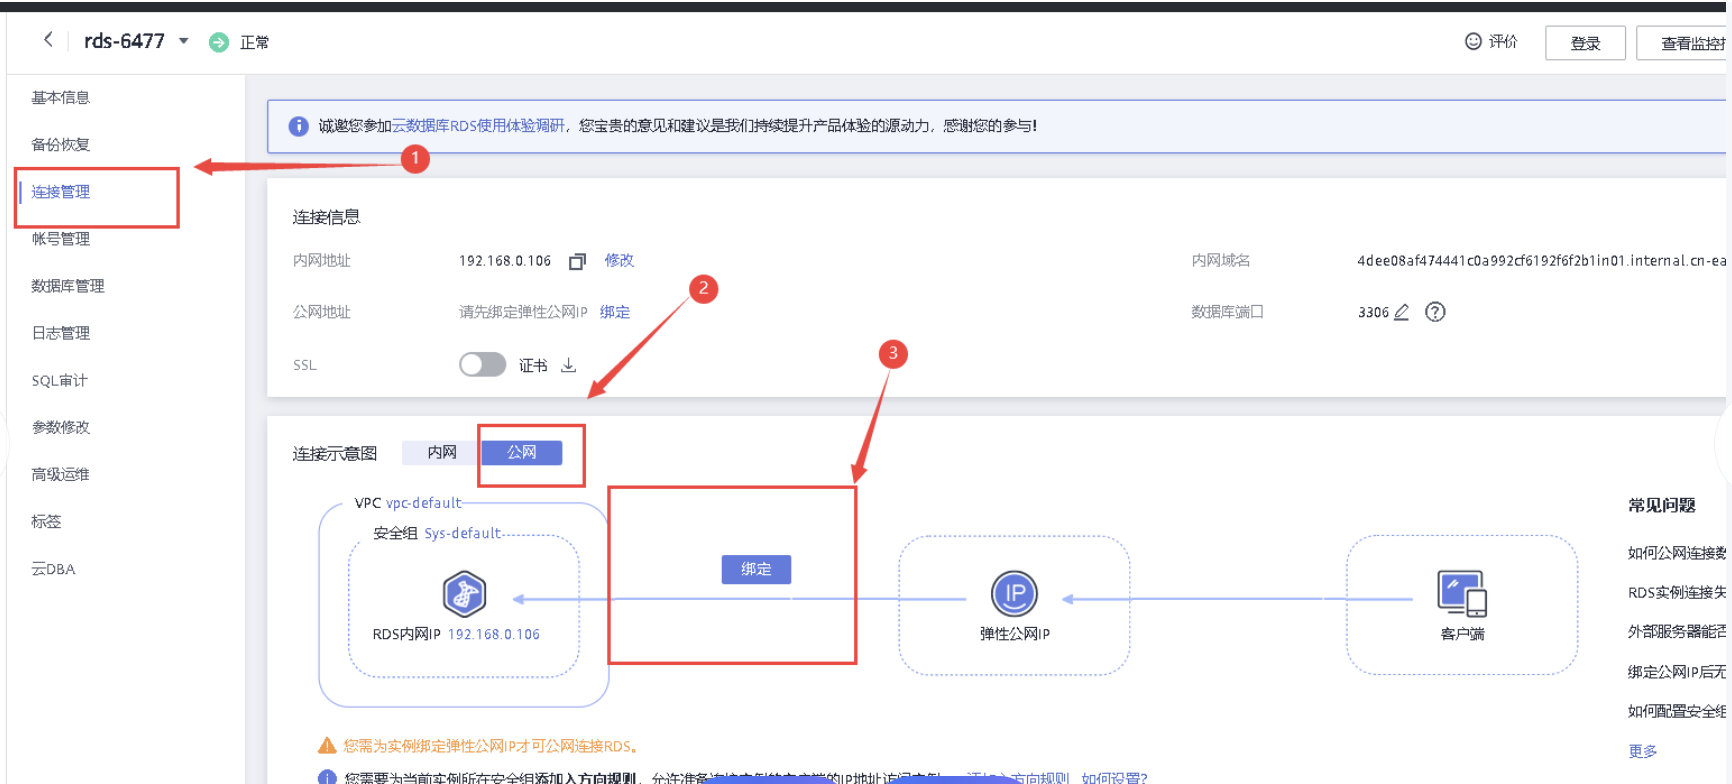Click the vpc-default VPC link

[x=424, y=503]
